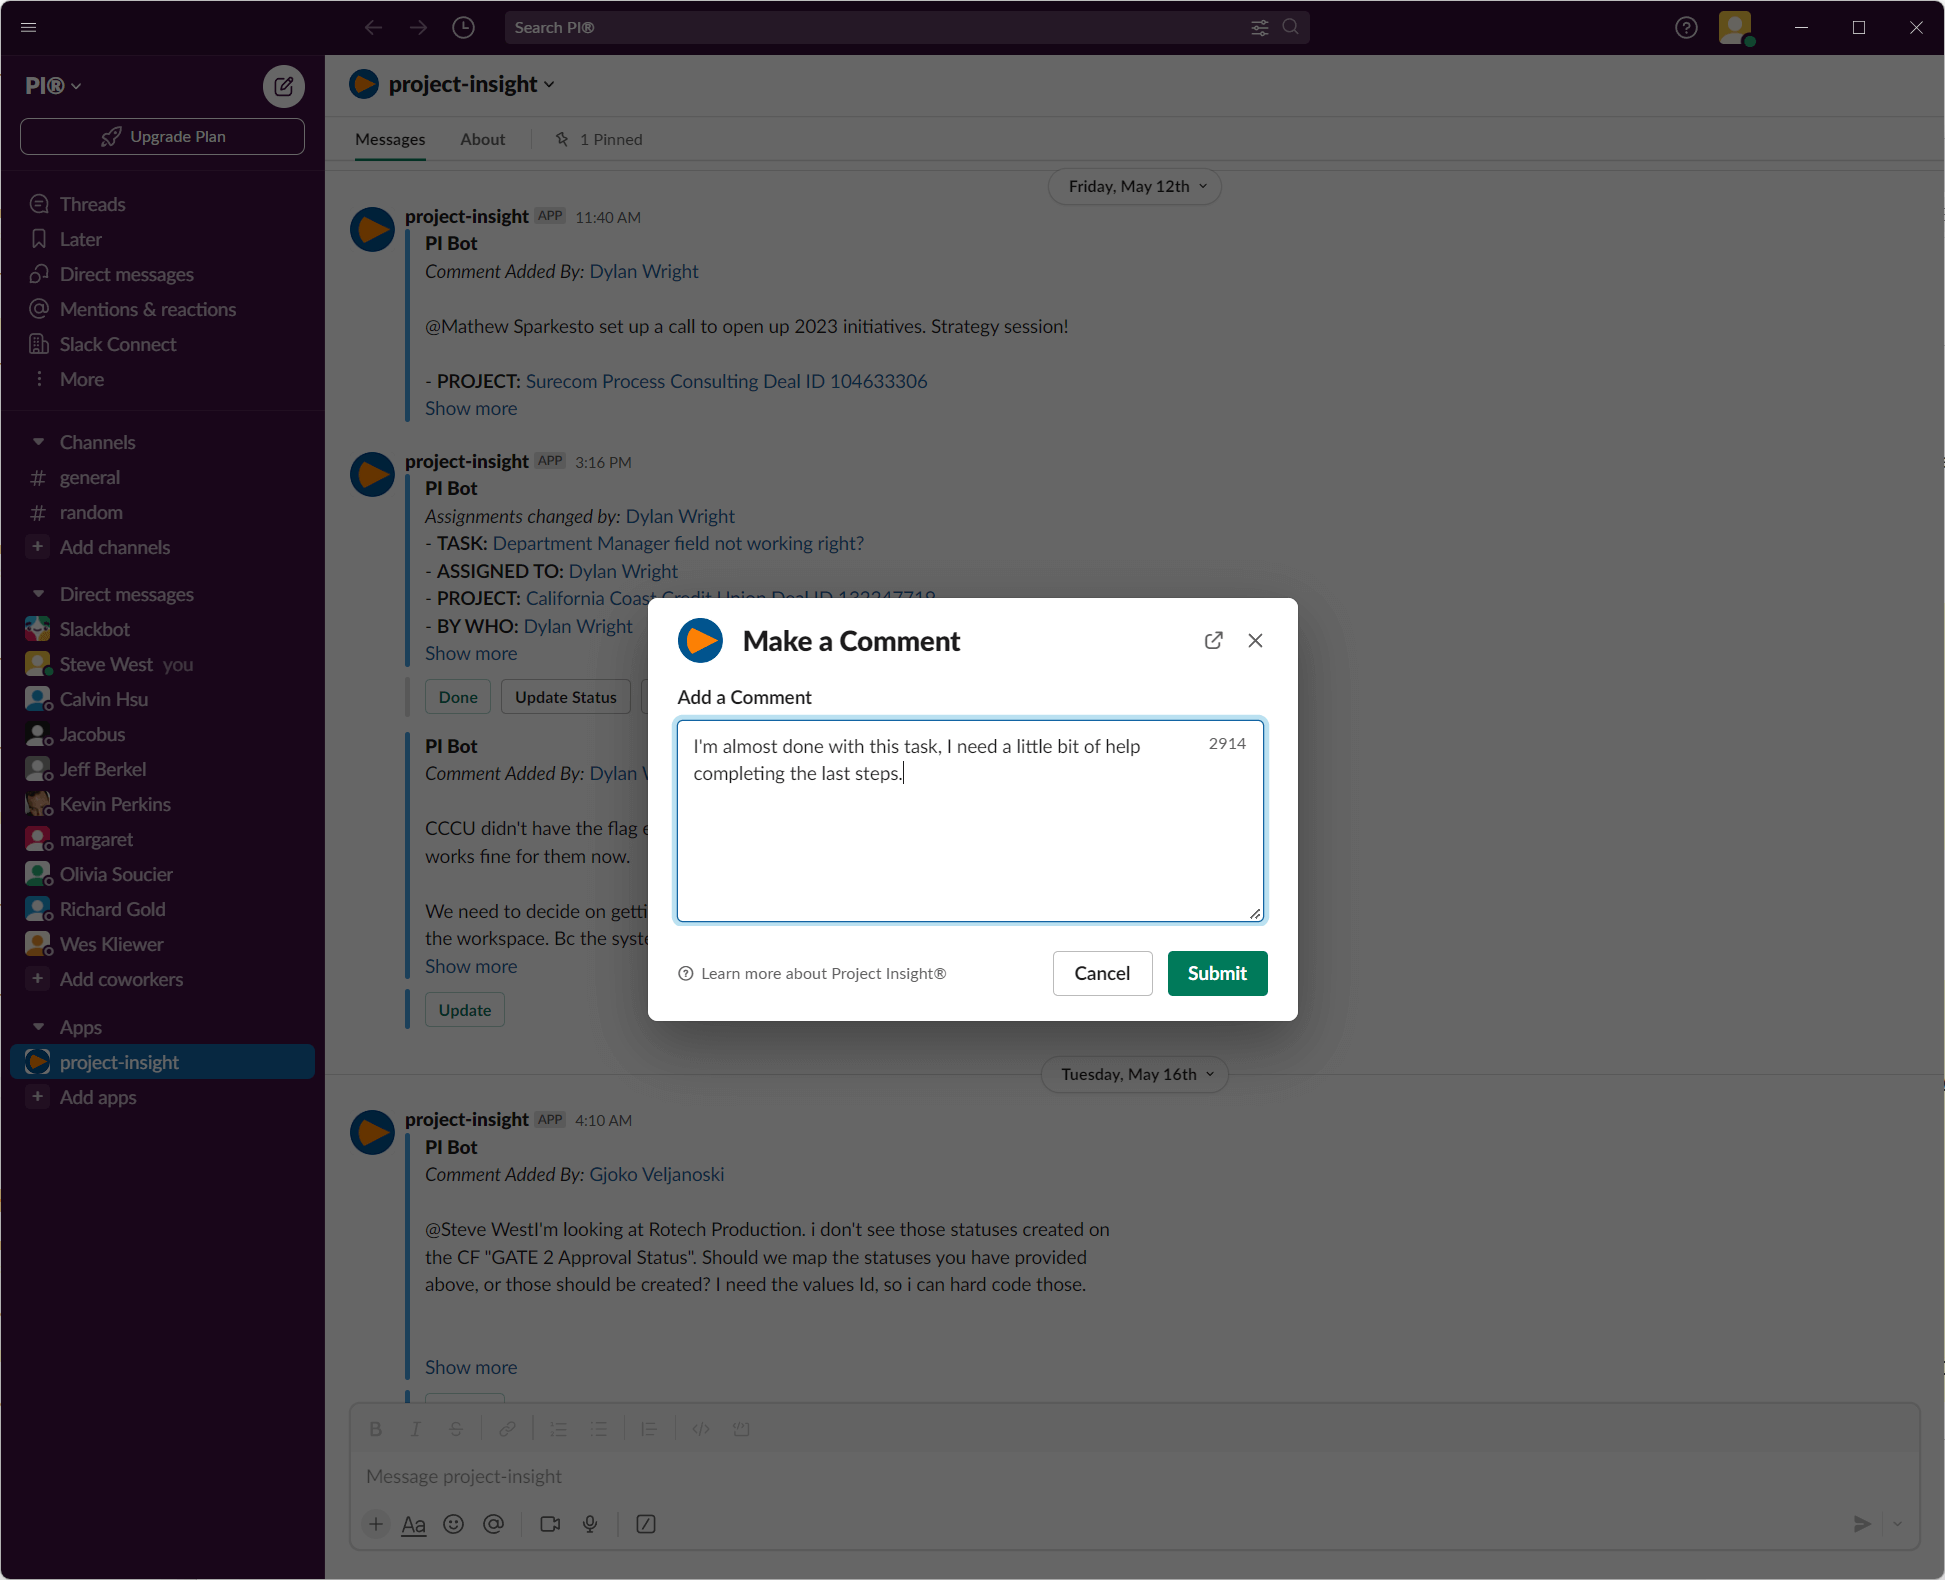Click the Upgrade Plan button

tap(162, 137)
